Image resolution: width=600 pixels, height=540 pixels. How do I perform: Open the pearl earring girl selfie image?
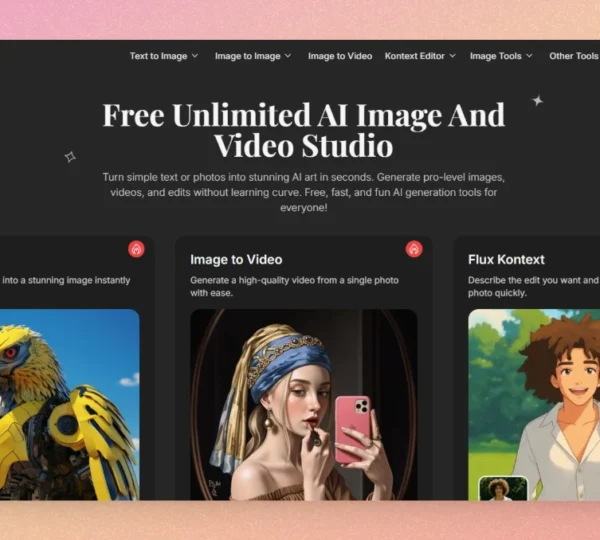[x=304, y=405]
